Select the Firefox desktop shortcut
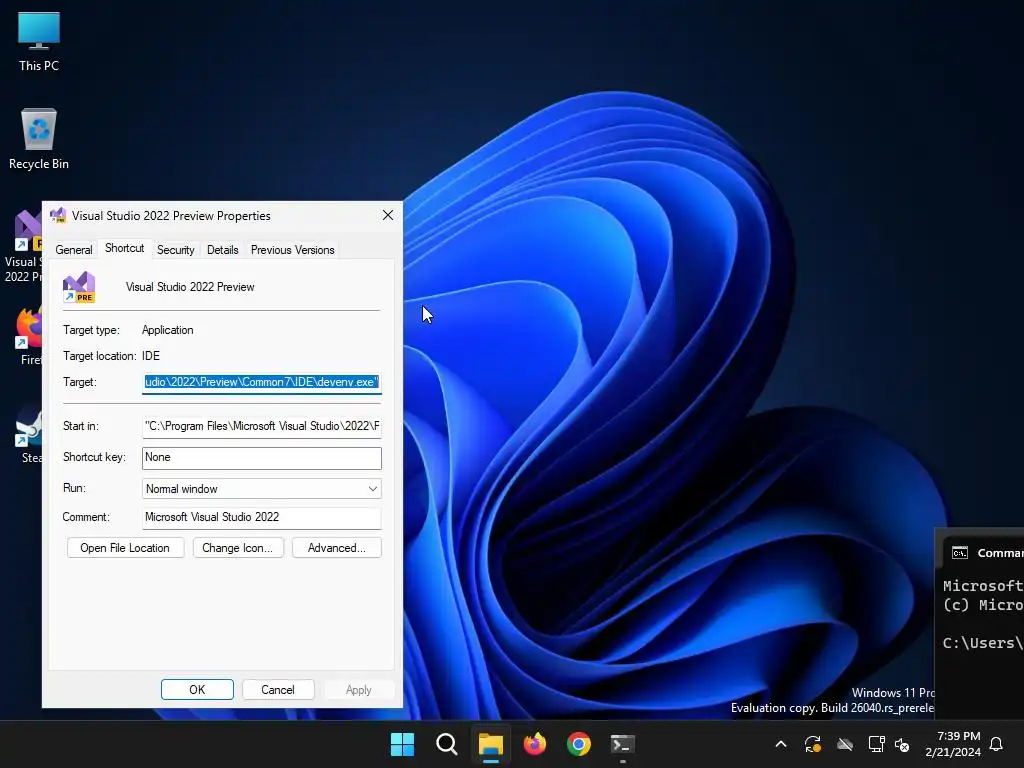 28,336
